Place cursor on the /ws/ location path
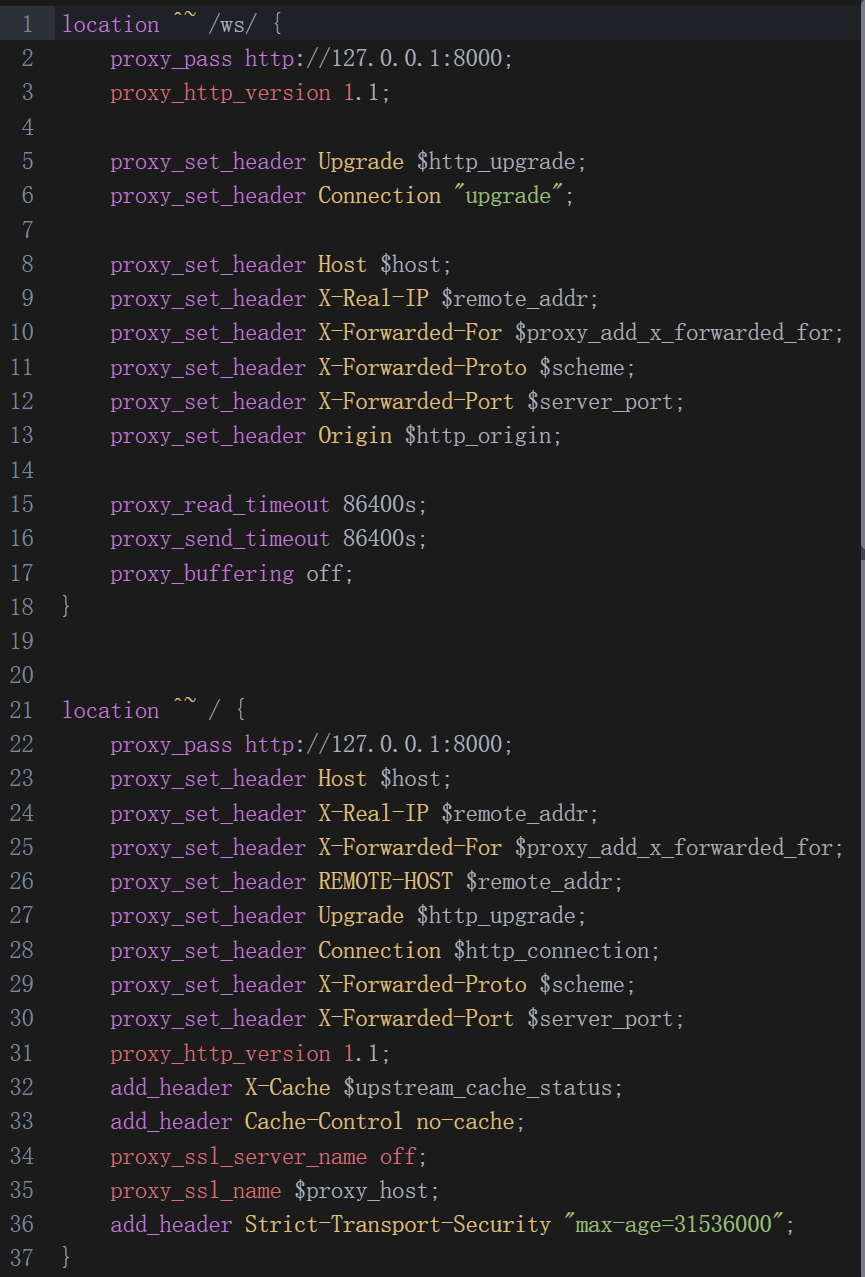Viewport: 865px width, 1277px height. click(x=232, y=24)
